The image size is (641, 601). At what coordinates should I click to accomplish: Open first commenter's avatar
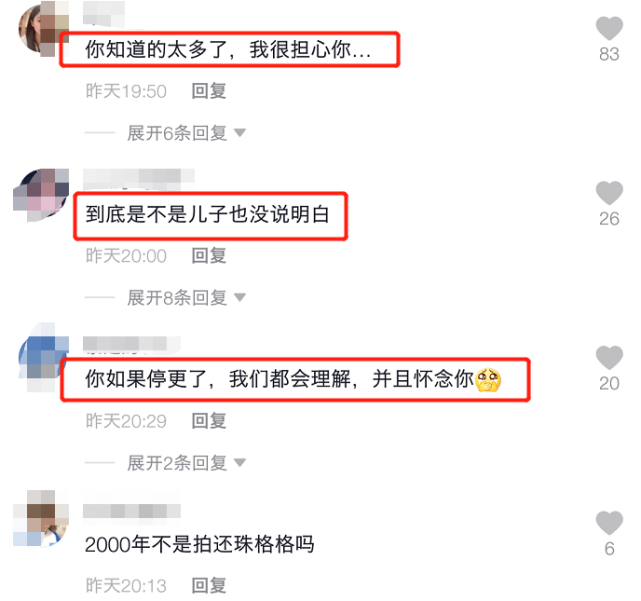[x=43, y=29]
